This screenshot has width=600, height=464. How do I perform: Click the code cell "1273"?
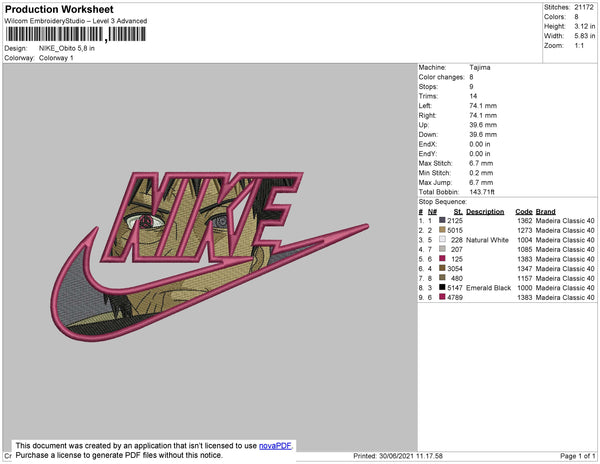[x=524, y=230]
